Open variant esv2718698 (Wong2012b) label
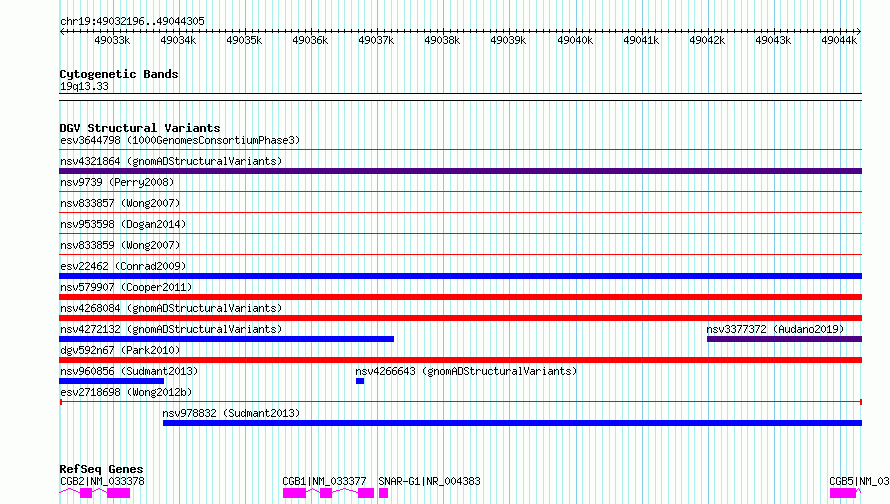This screenshot has width=890, height=504. (x=126, y=392)
